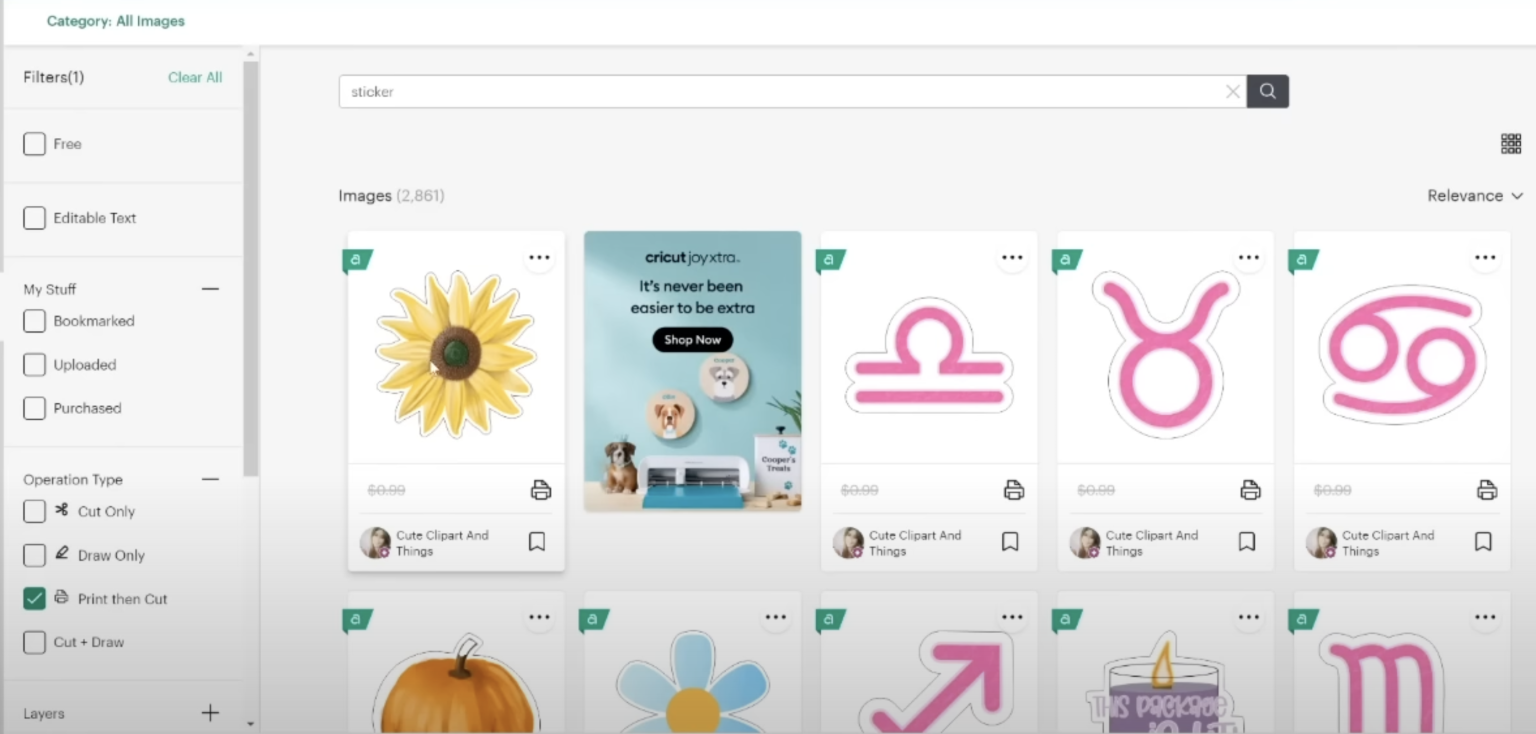
Task: Expand the Layers filter section
Action: 210,713
